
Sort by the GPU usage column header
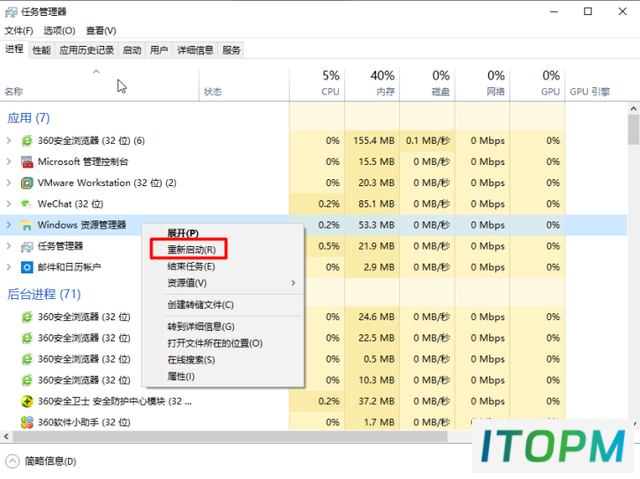click(538, 85)
